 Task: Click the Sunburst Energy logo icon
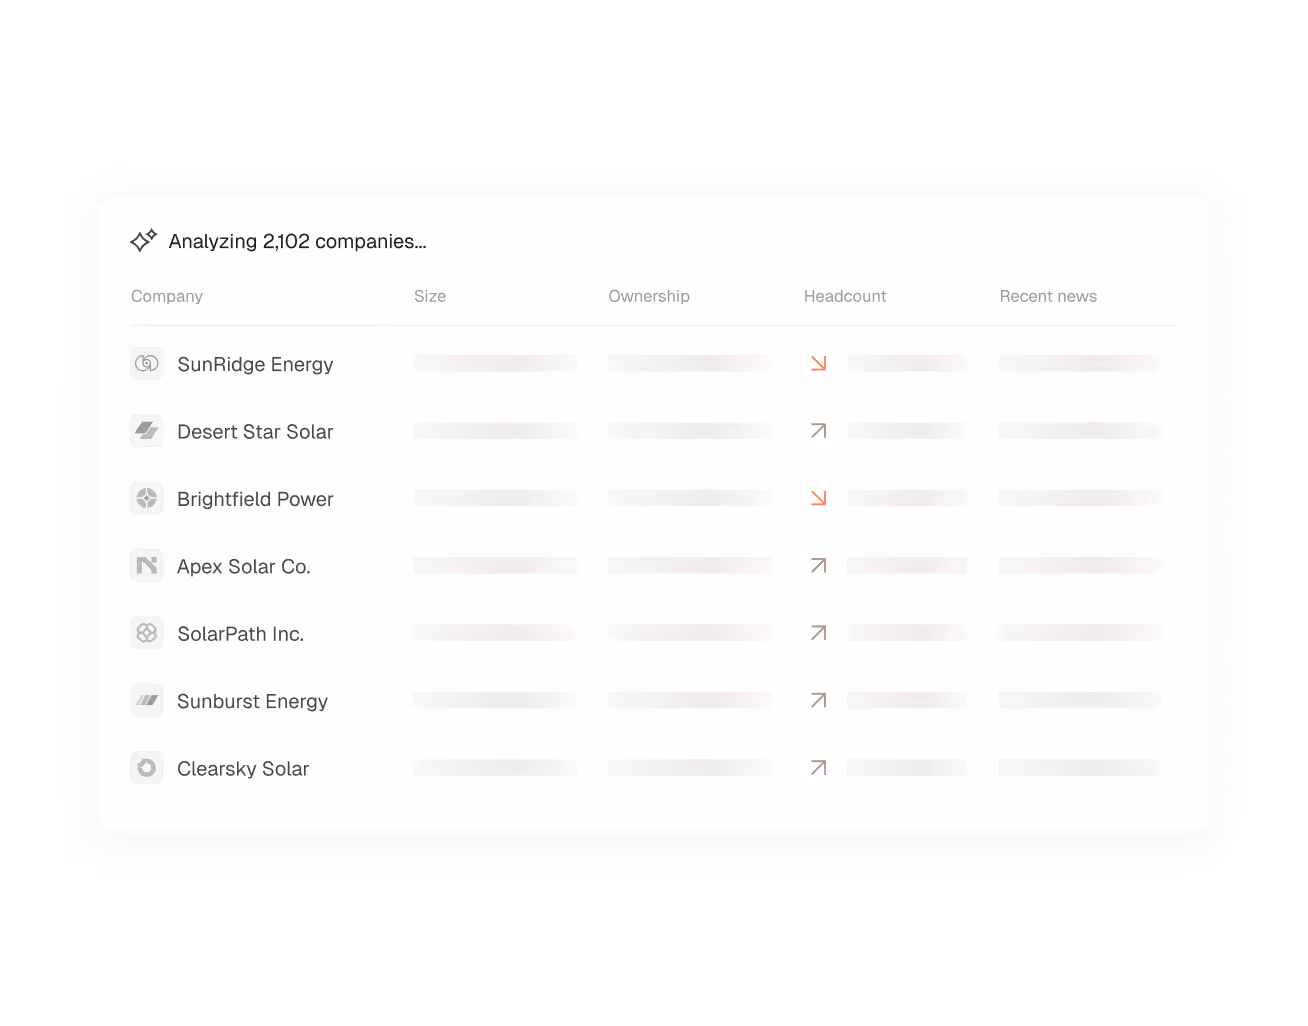pos(147,701)
